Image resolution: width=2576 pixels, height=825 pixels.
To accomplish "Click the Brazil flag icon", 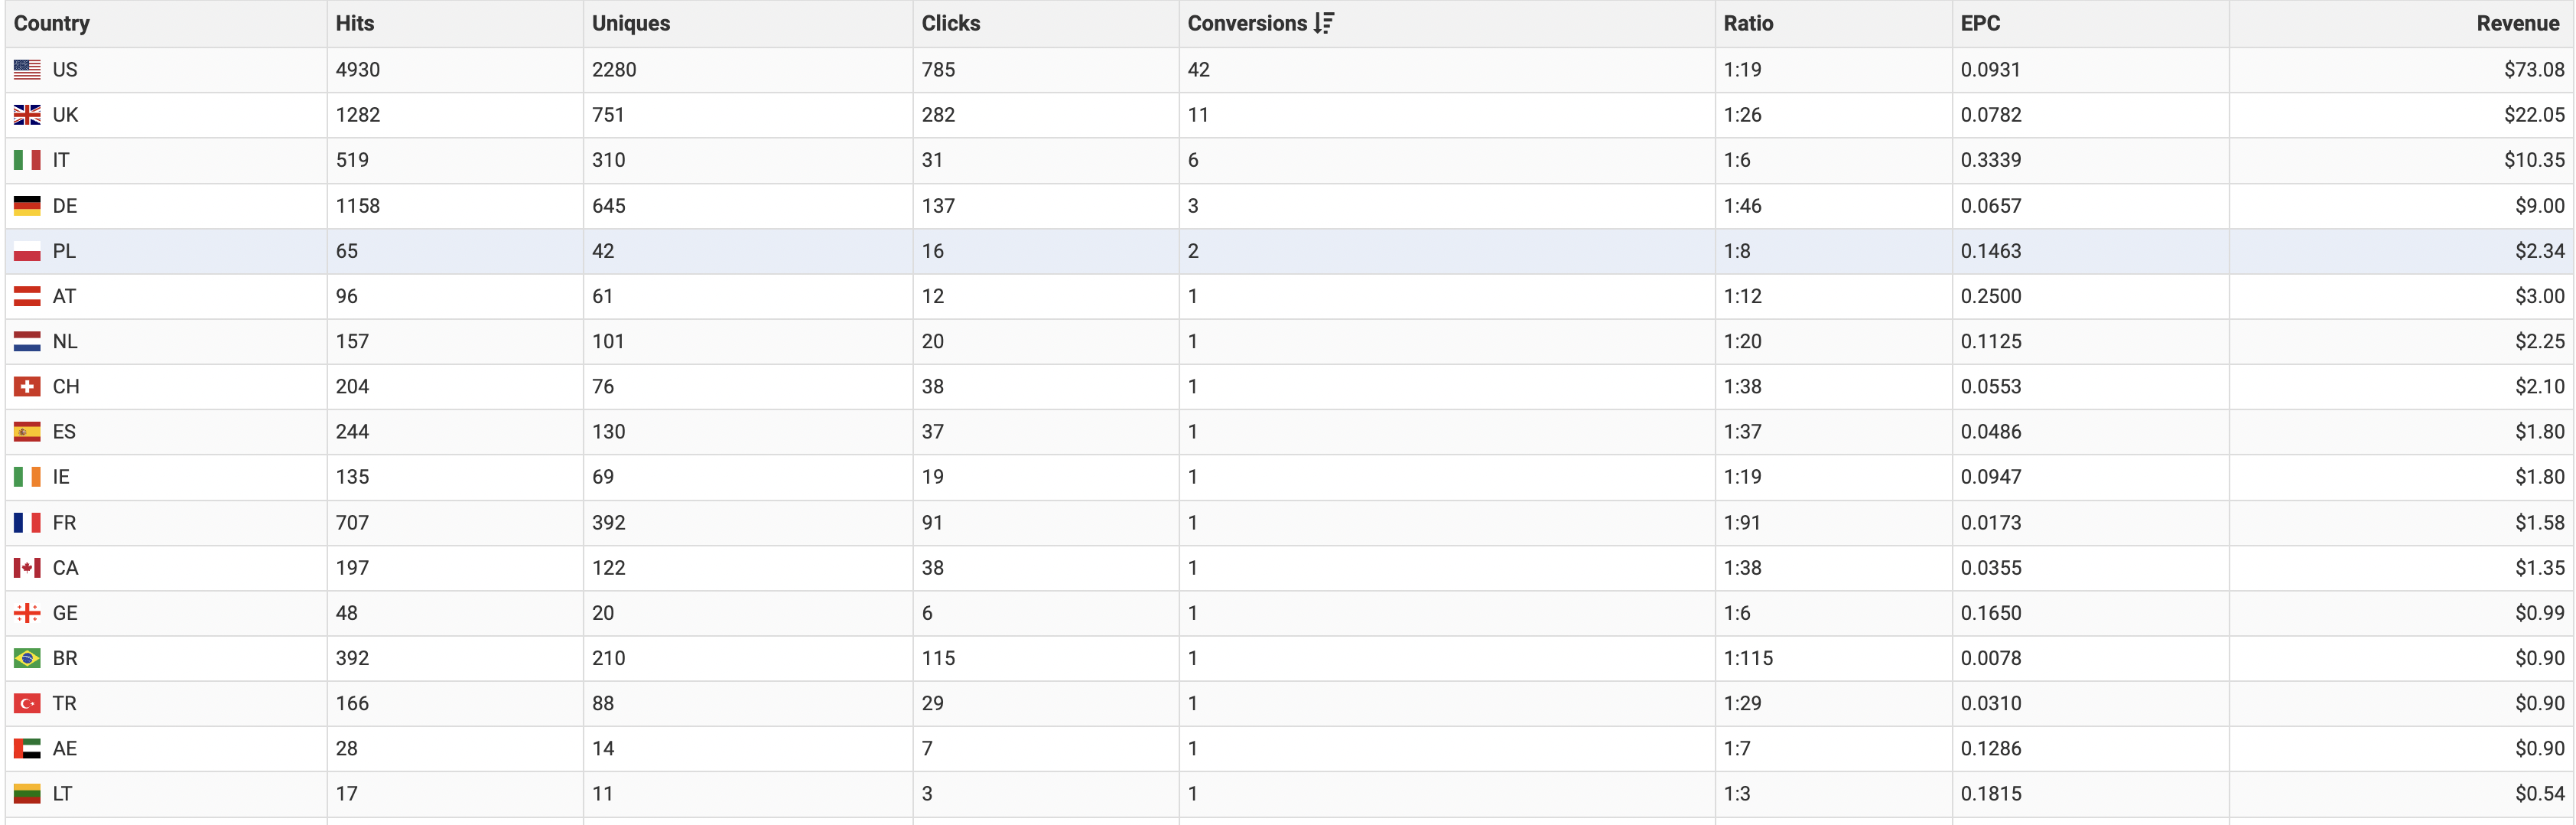I will pos(27,658).
